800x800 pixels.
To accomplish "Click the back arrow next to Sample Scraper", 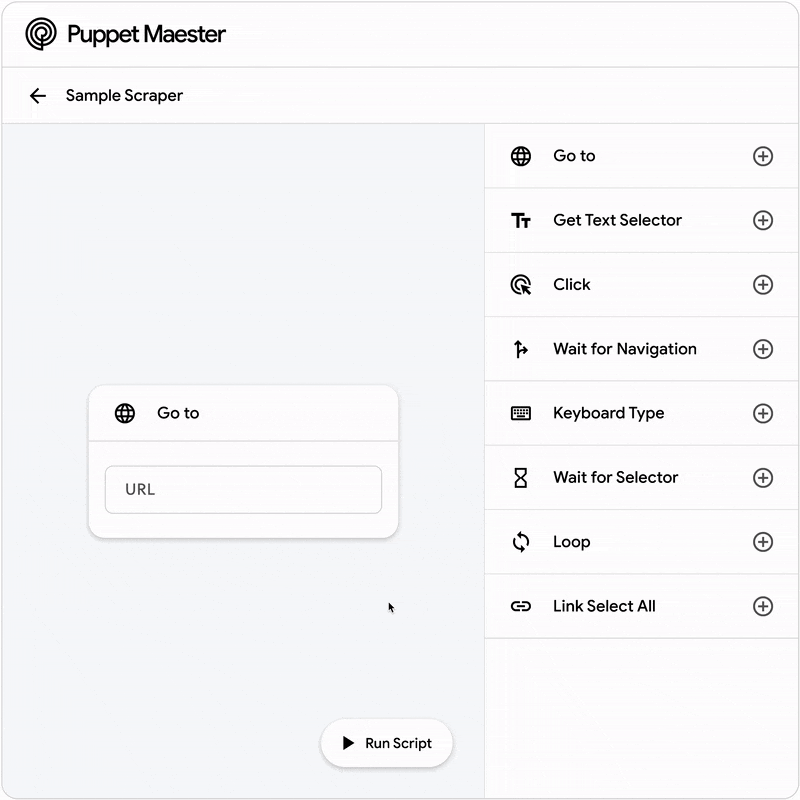I will point(38,96).
